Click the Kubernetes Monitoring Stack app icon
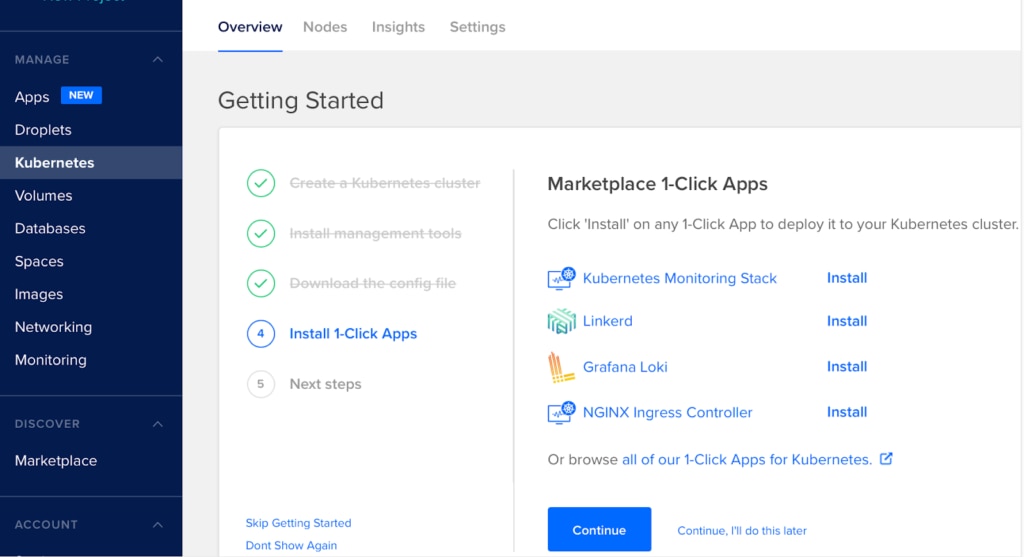 coord(562,278)
